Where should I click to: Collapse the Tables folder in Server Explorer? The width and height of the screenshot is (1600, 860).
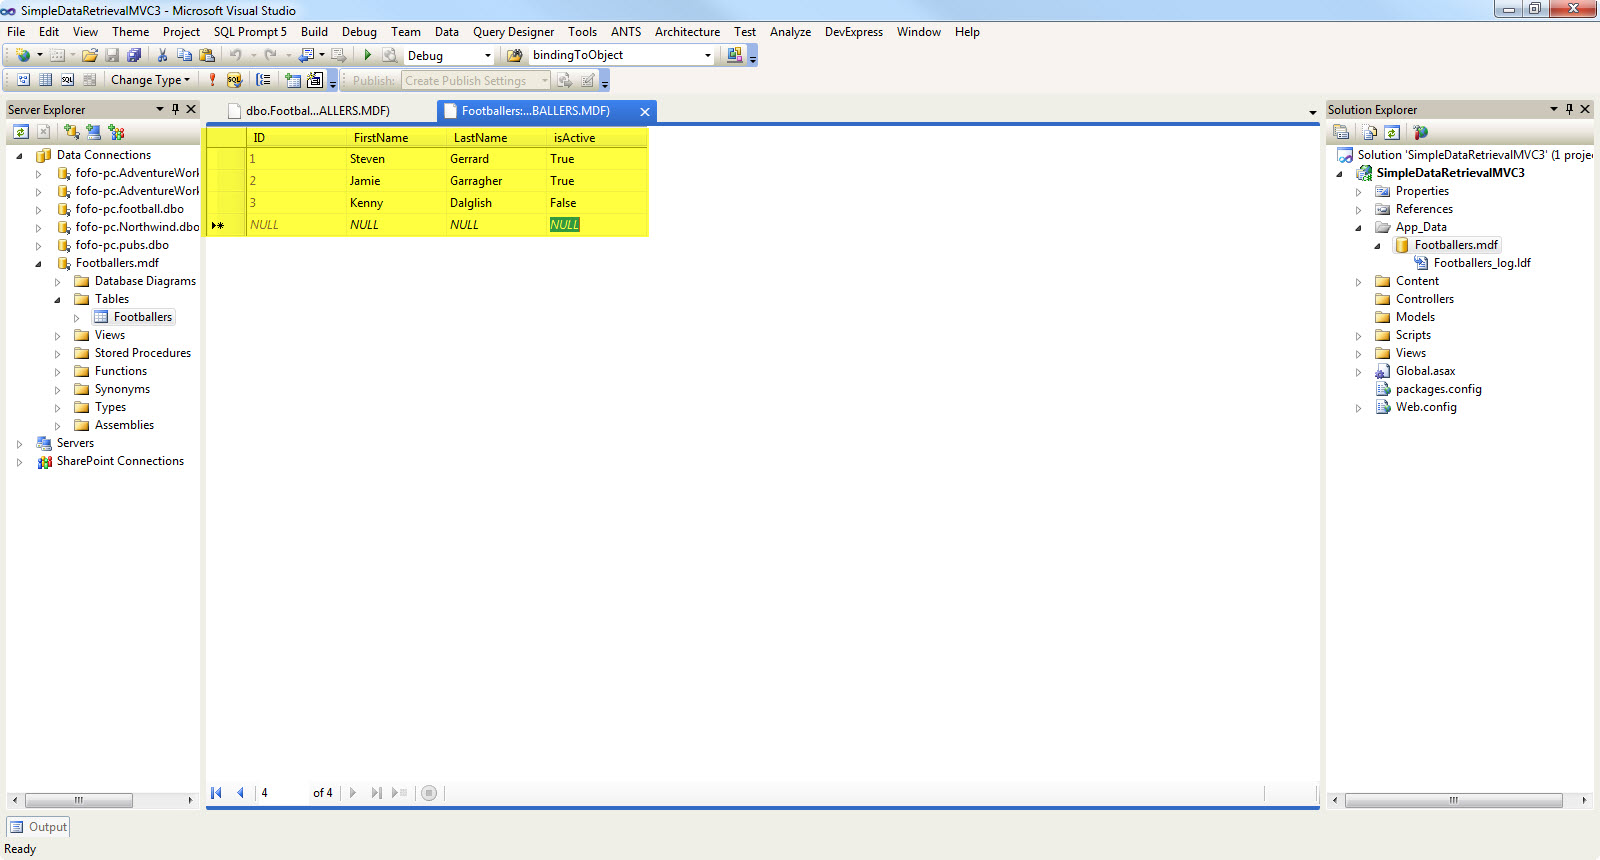[x=57, y=300]
